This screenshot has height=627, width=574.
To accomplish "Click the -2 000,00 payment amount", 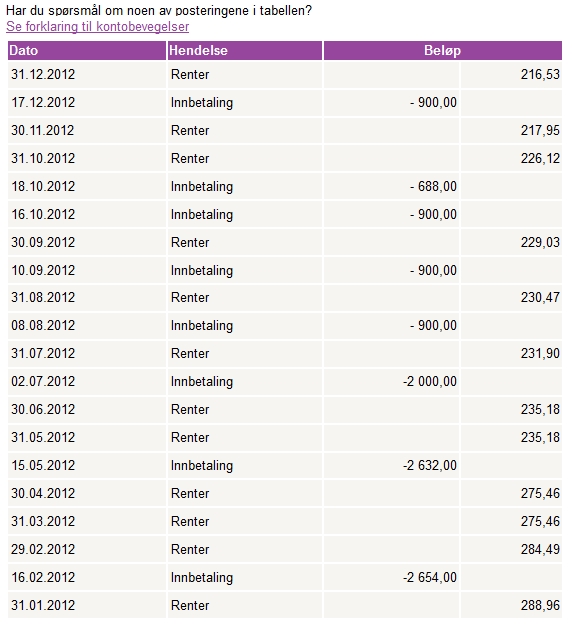I will [x=430, y=381].
